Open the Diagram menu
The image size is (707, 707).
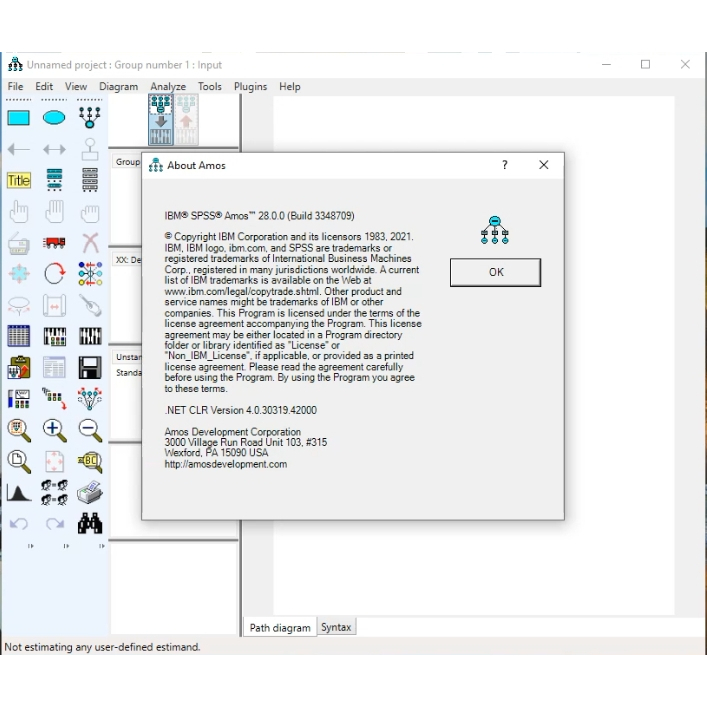[119, 87]
